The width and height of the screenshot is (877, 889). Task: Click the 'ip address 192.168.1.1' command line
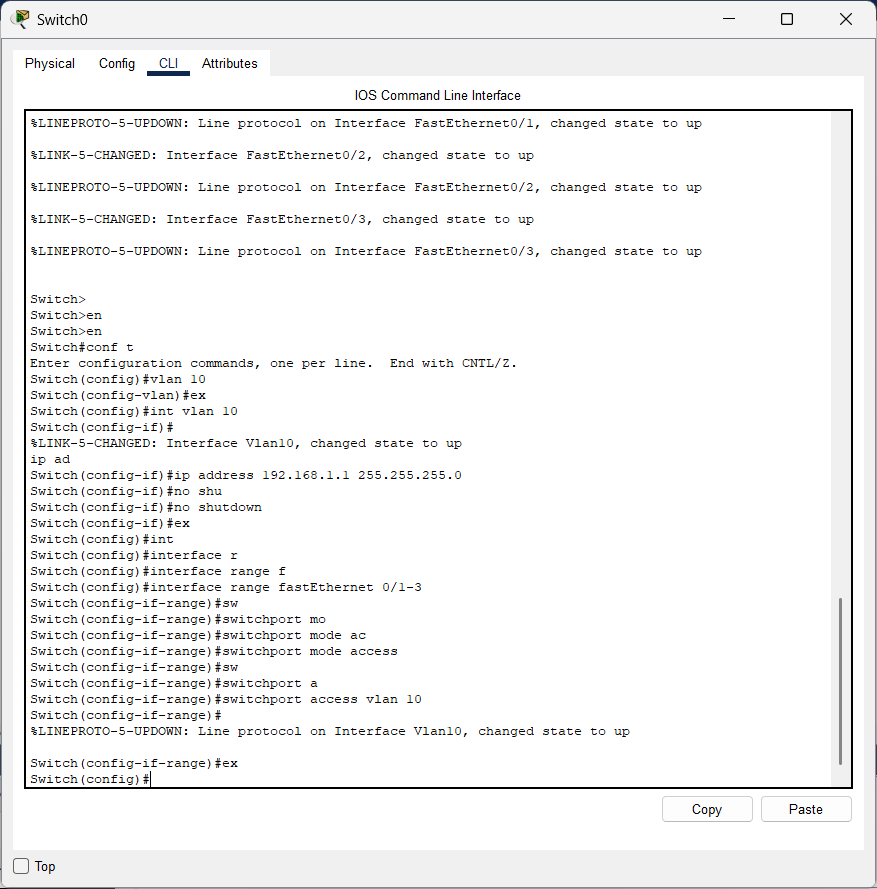(x=245, y=475)
